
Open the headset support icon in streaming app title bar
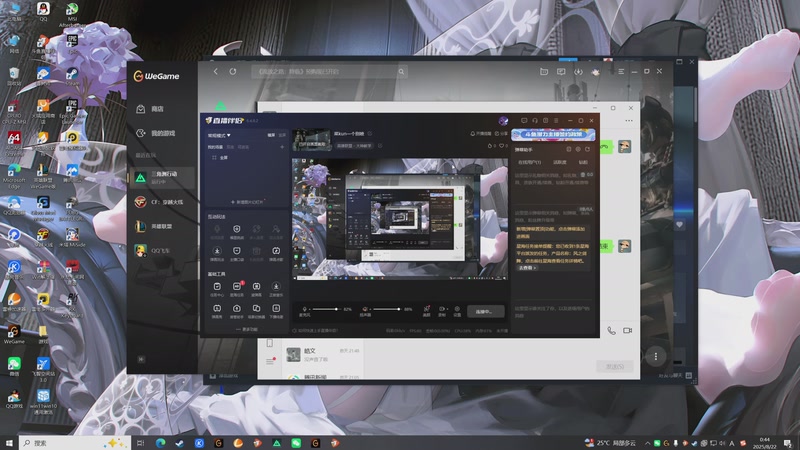click(x=535, y=120)
